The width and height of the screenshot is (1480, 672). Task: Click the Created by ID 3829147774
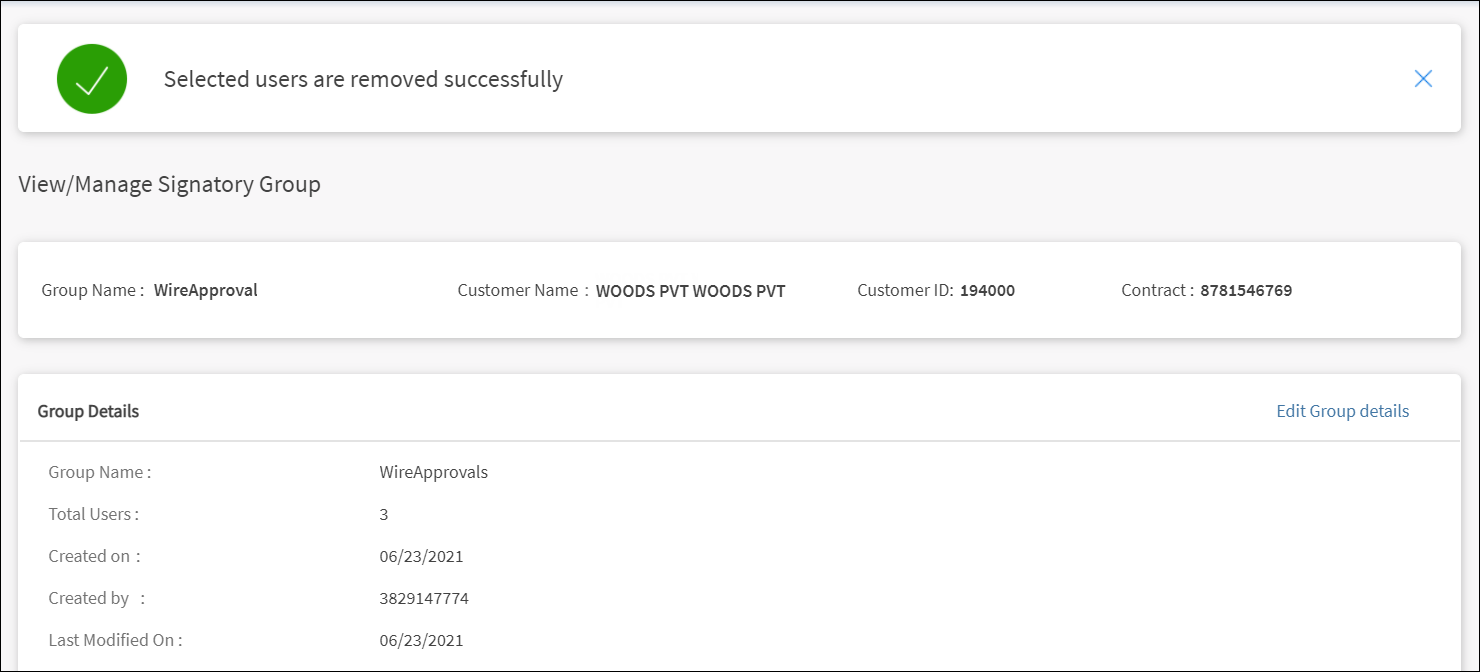tap(424, 598)
